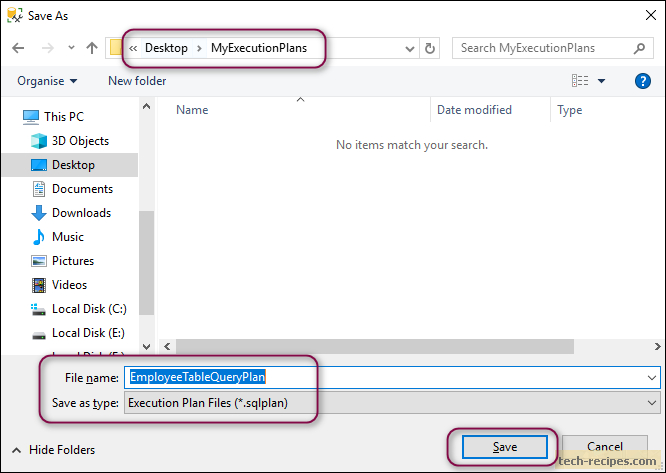Click the horizontal scrollbar right arrow

coord(657,346)
